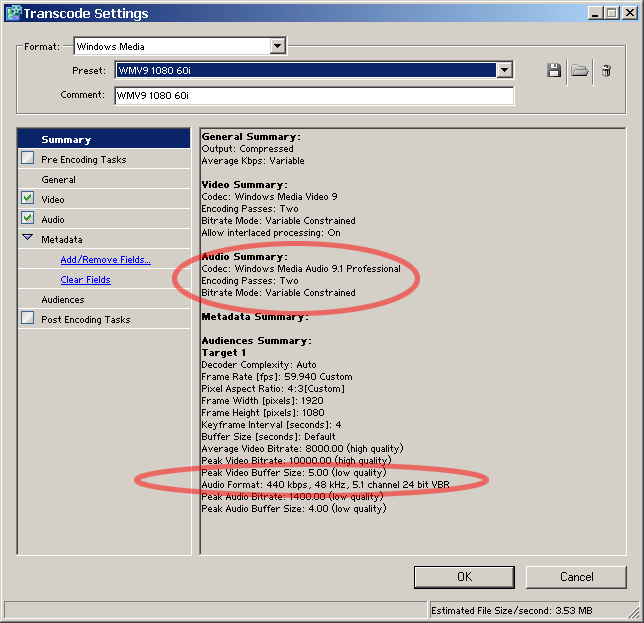Close the Transcode Settings window
This screenshot has width=644, height=623.
(x=629, y=13)
